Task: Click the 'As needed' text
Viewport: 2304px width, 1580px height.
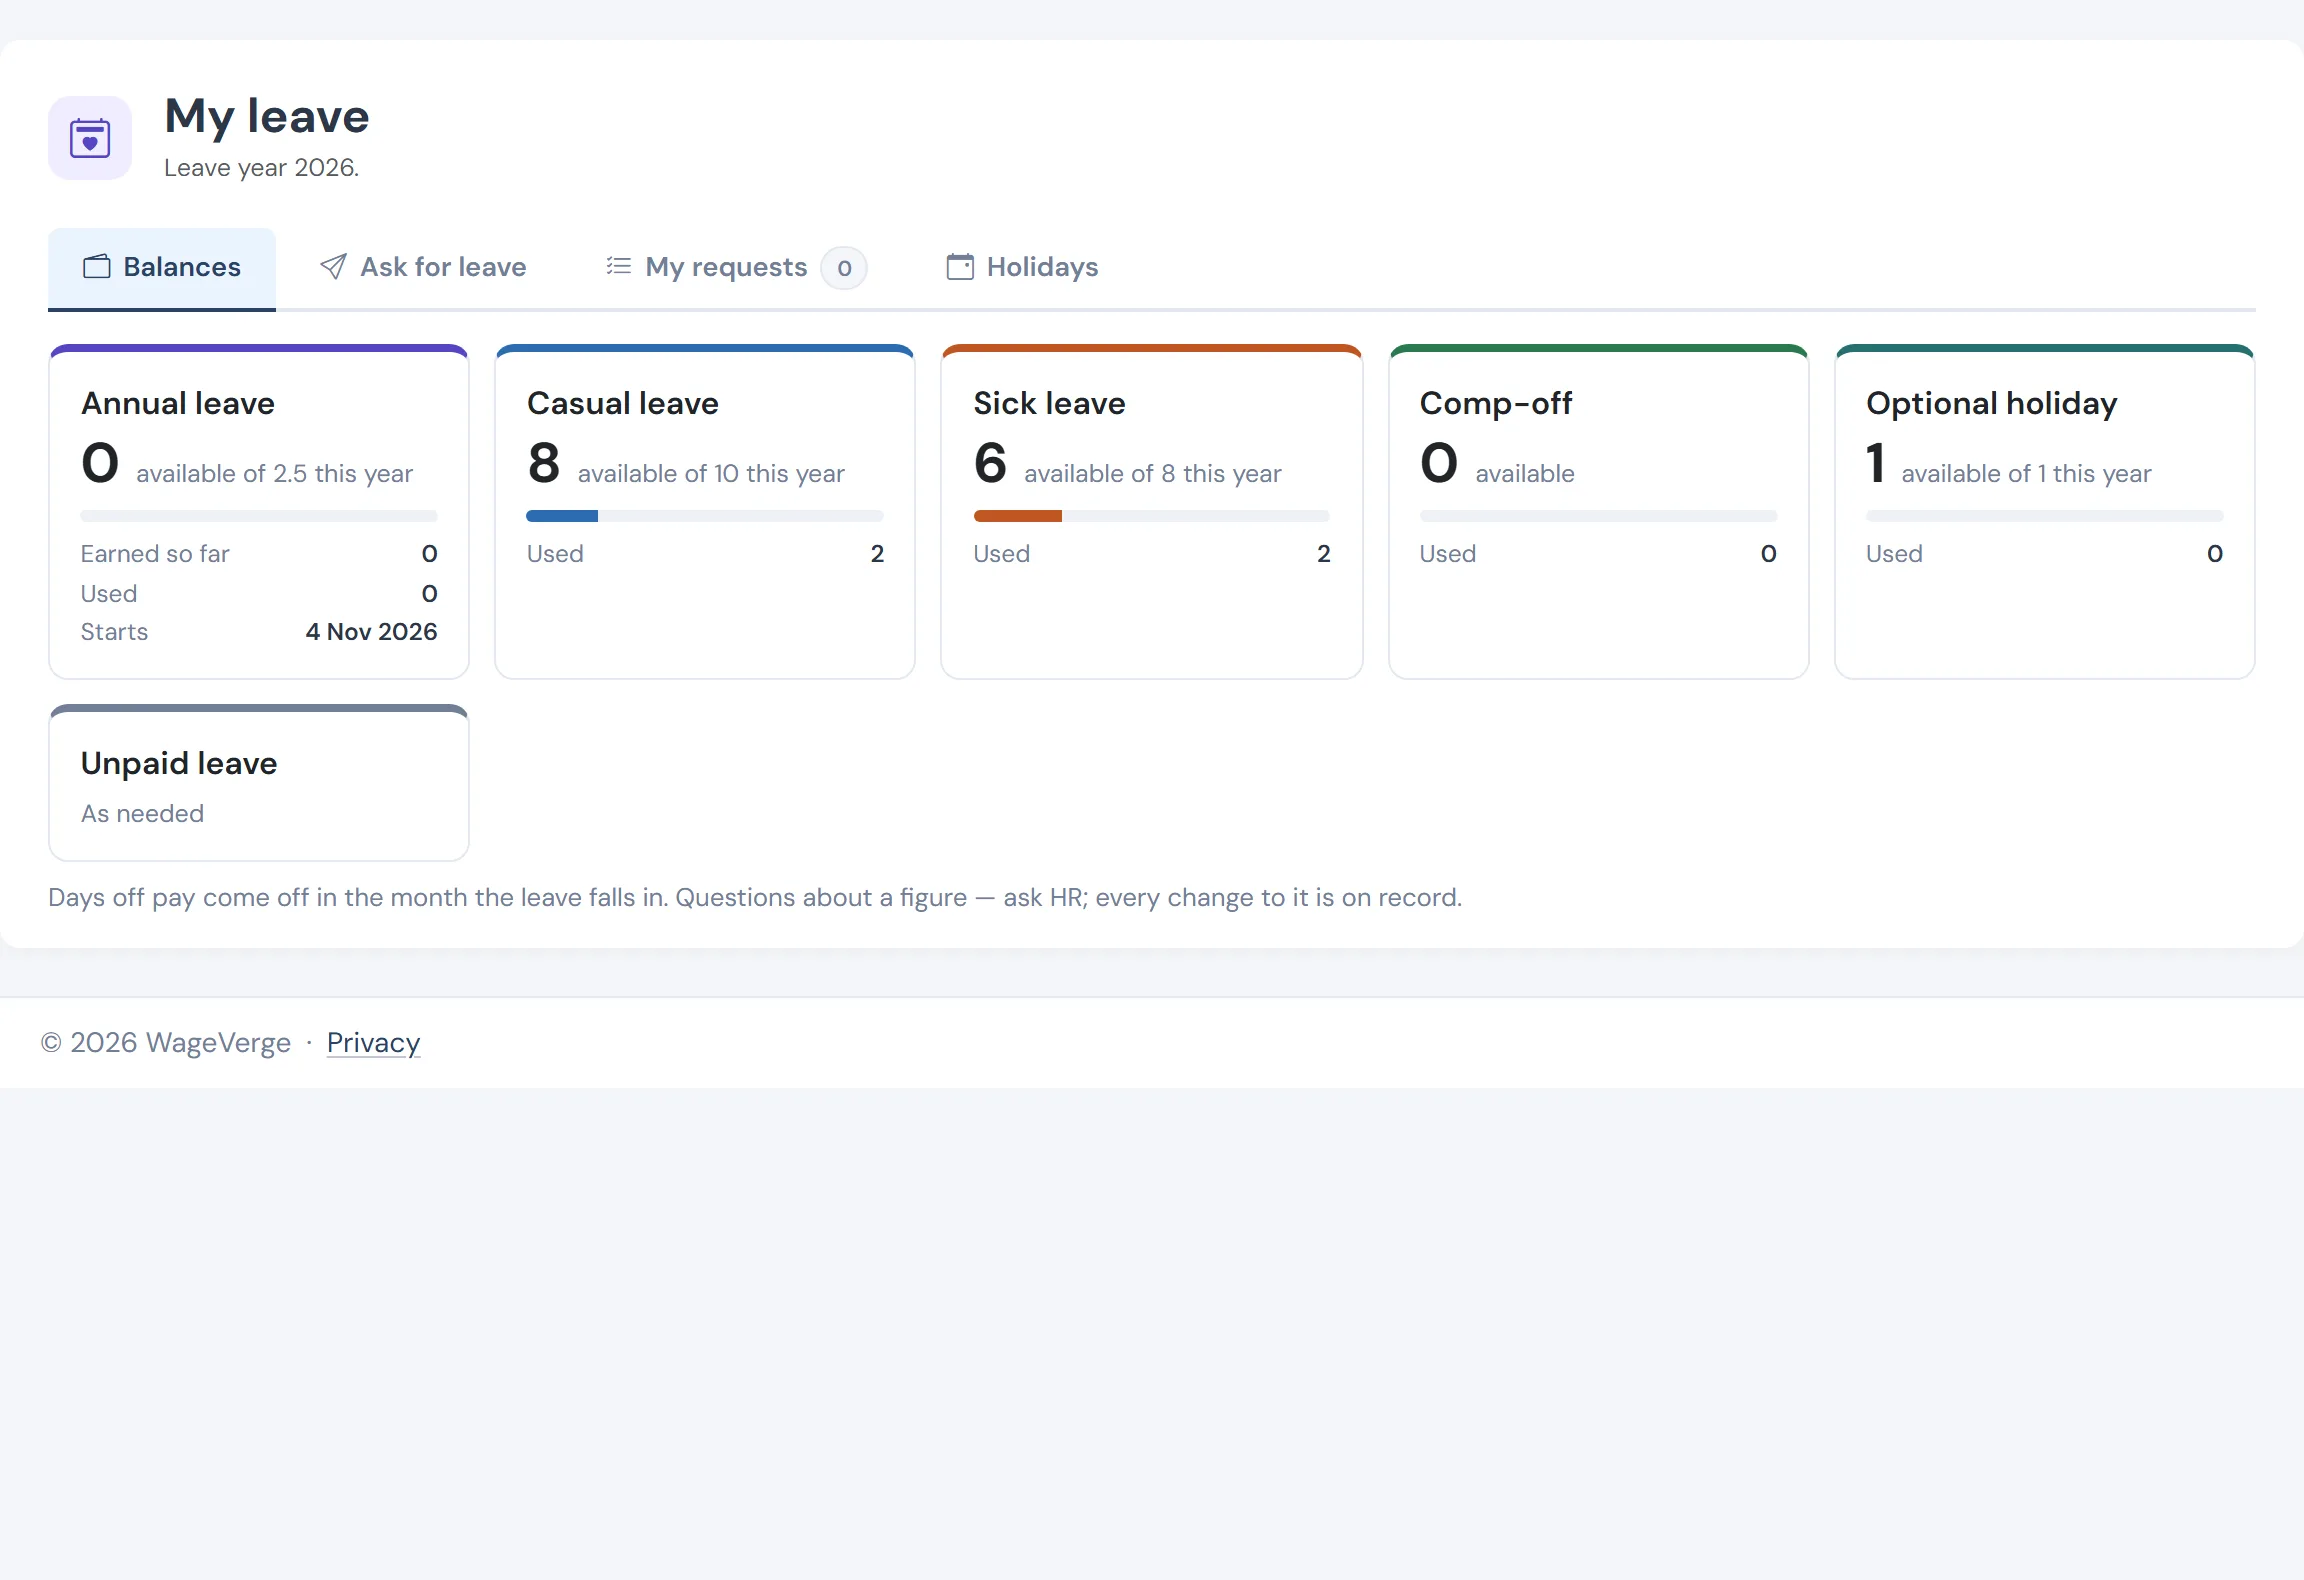Action: [x=143, y=813]
